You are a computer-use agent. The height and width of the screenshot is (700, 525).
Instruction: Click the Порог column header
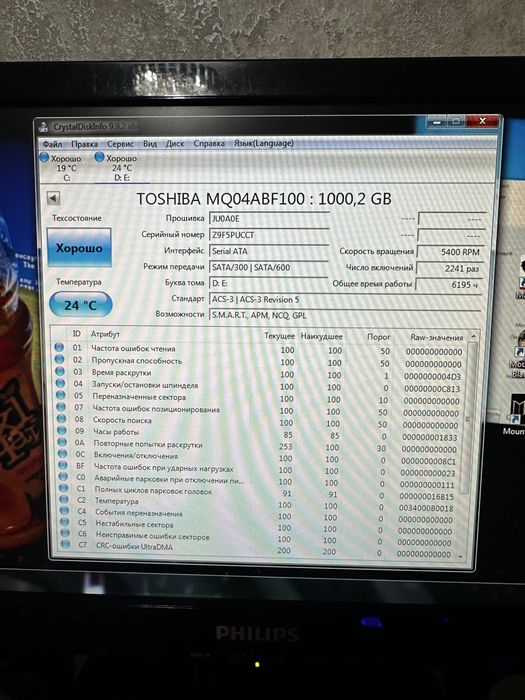379,337
